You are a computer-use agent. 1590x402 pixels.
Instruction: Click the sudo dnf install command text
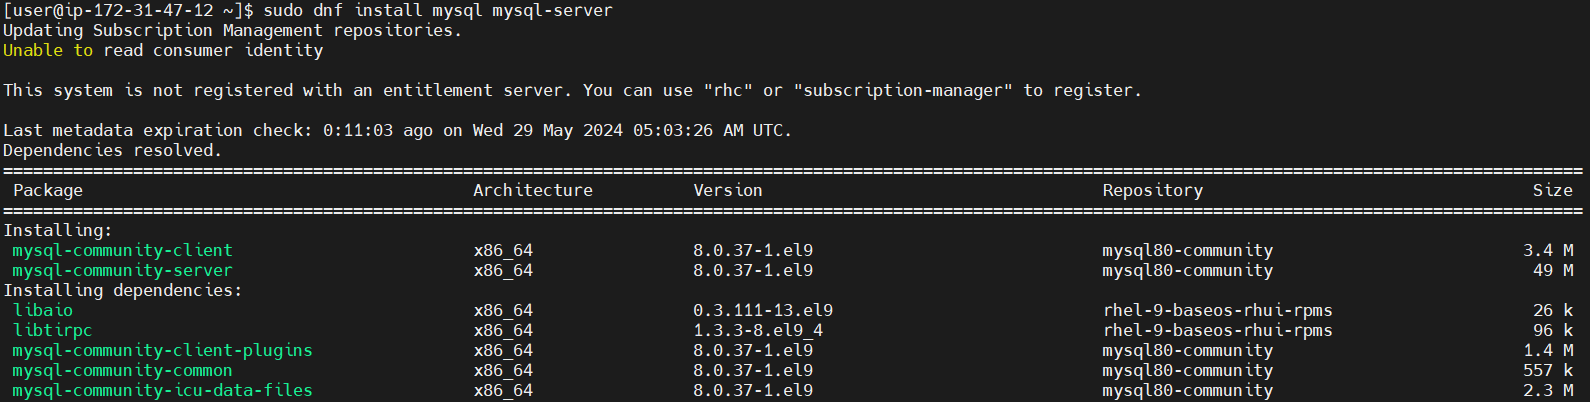click(438, 10)
